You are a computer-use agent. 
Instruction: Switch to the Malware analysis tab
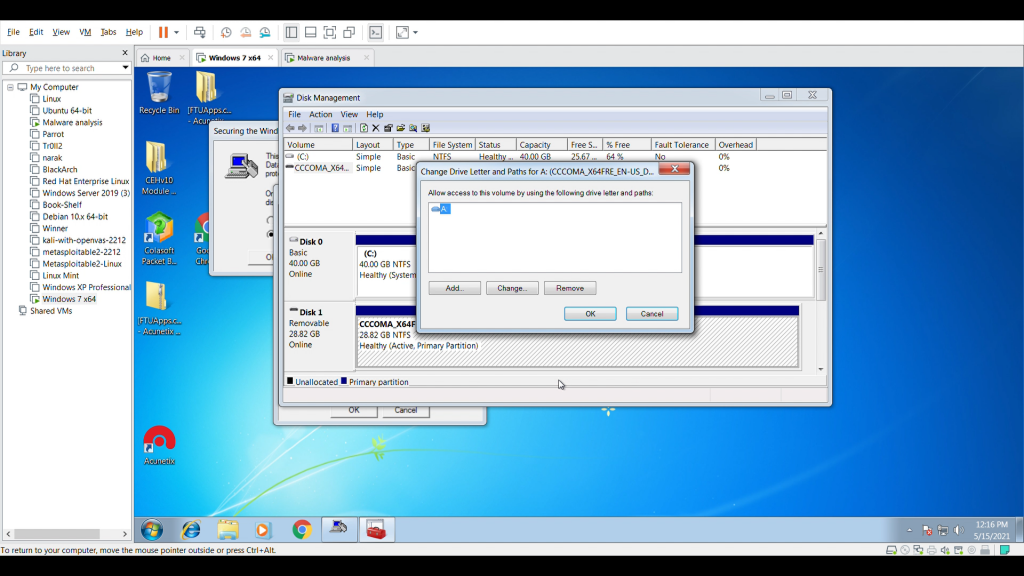coord(324,57)
